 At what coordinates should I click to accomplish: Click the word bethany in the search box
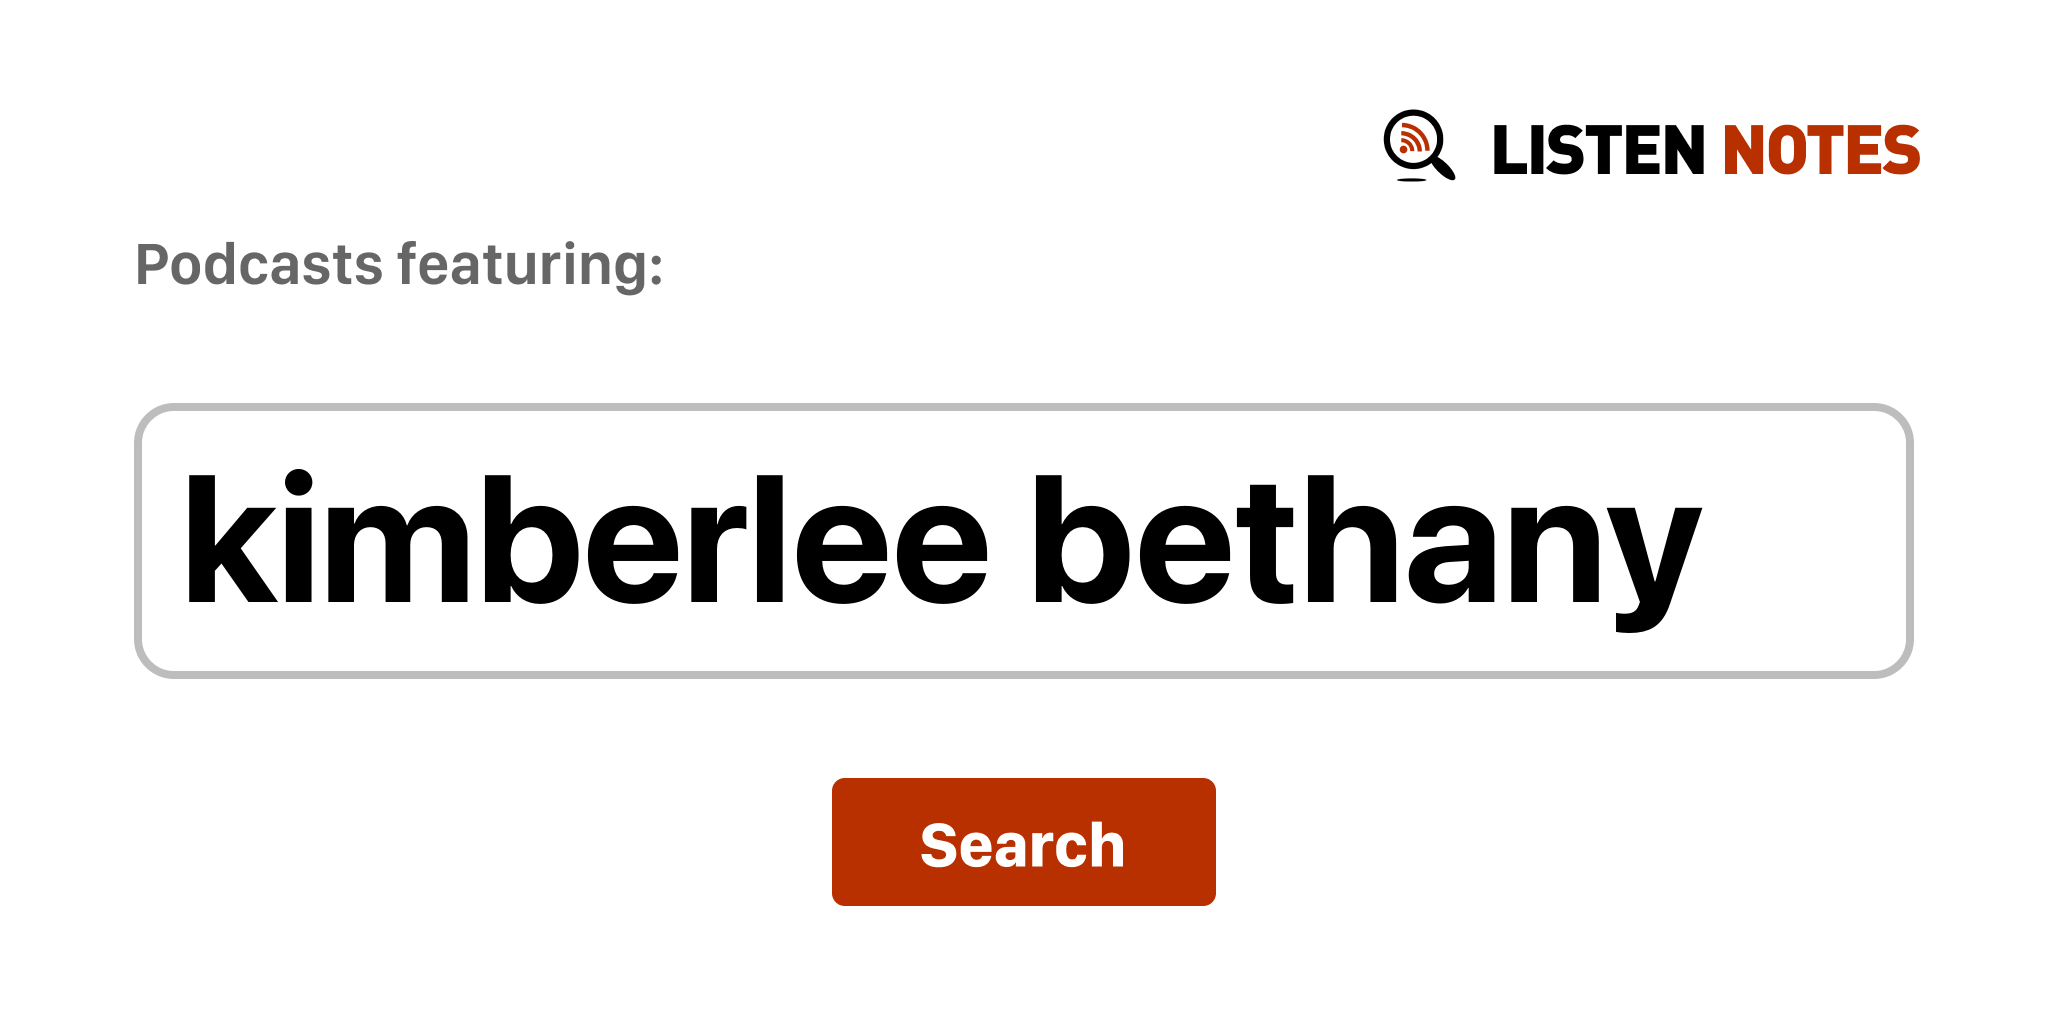point(1366,541)
